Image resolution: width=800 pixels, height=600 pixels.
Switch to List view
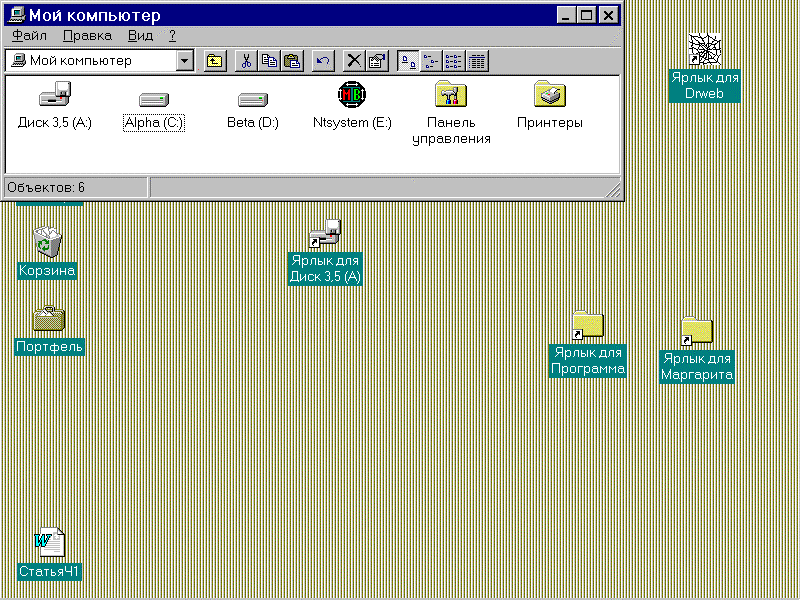pyautogui.click(x=454, y=61)
